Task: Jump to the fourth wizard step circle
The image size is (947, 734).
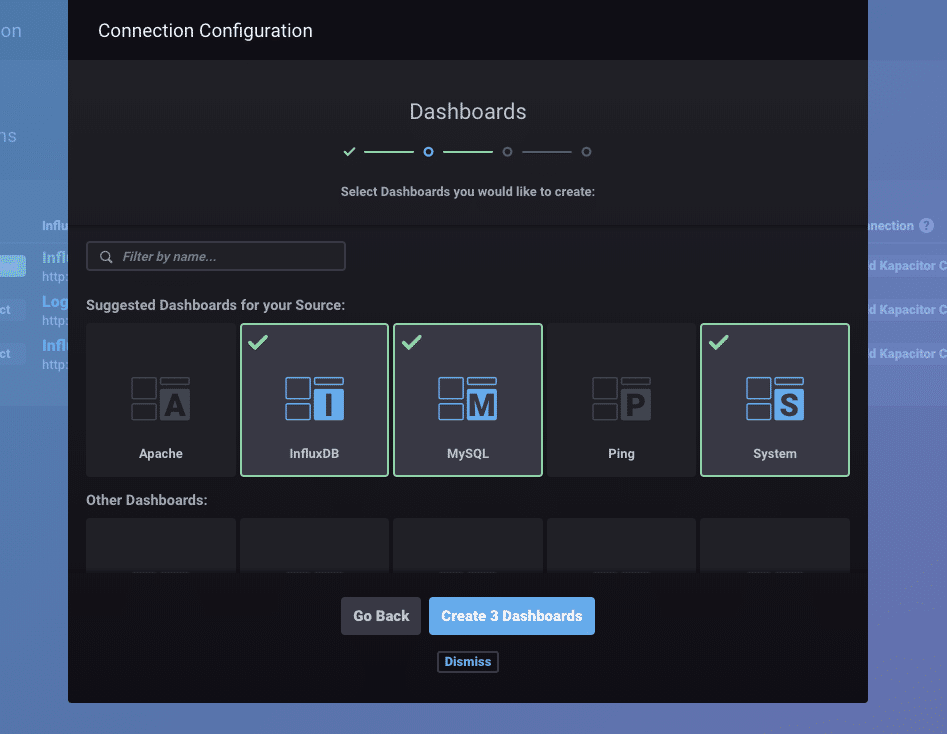Action: (x=586, y=152)
